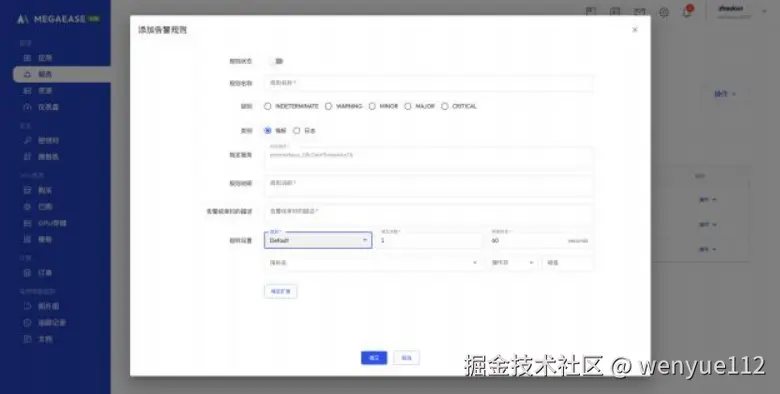
Task: Select the MINOR level radio button
Action: [372, 106]
